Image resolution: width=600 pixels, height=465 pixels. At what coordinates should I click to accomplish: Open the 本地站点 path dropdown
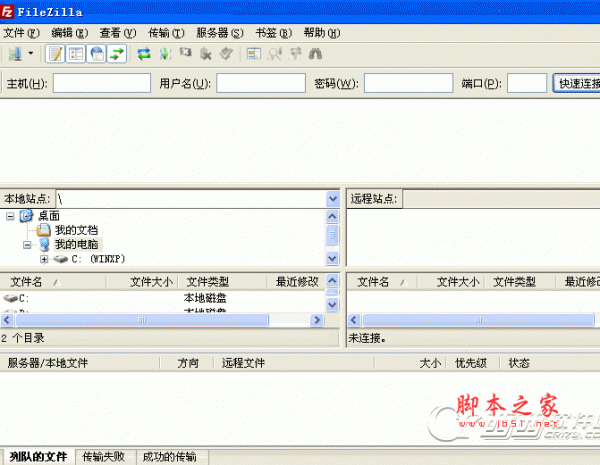pos(333,199)
